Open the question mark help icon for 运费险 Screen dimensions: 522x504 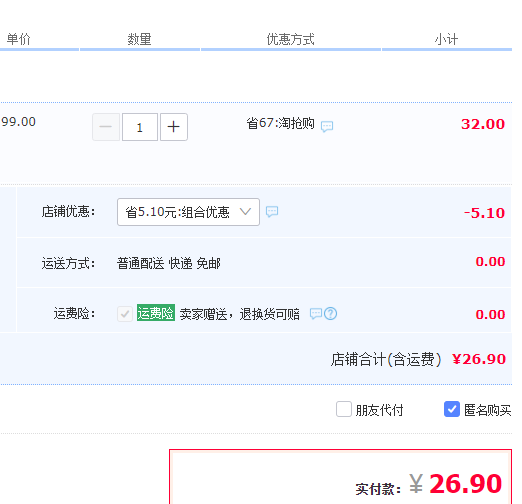tap(330, 313)
